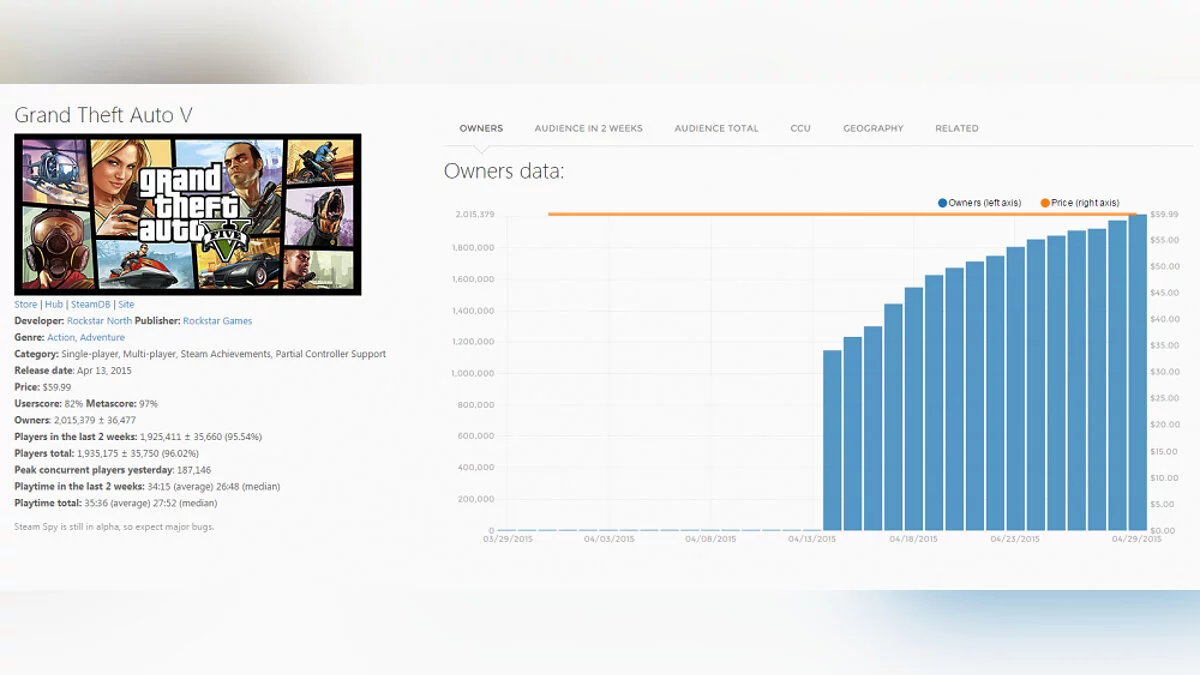Open the Store link
This screenshot has height=675, width=1200.
click(26, 304)
